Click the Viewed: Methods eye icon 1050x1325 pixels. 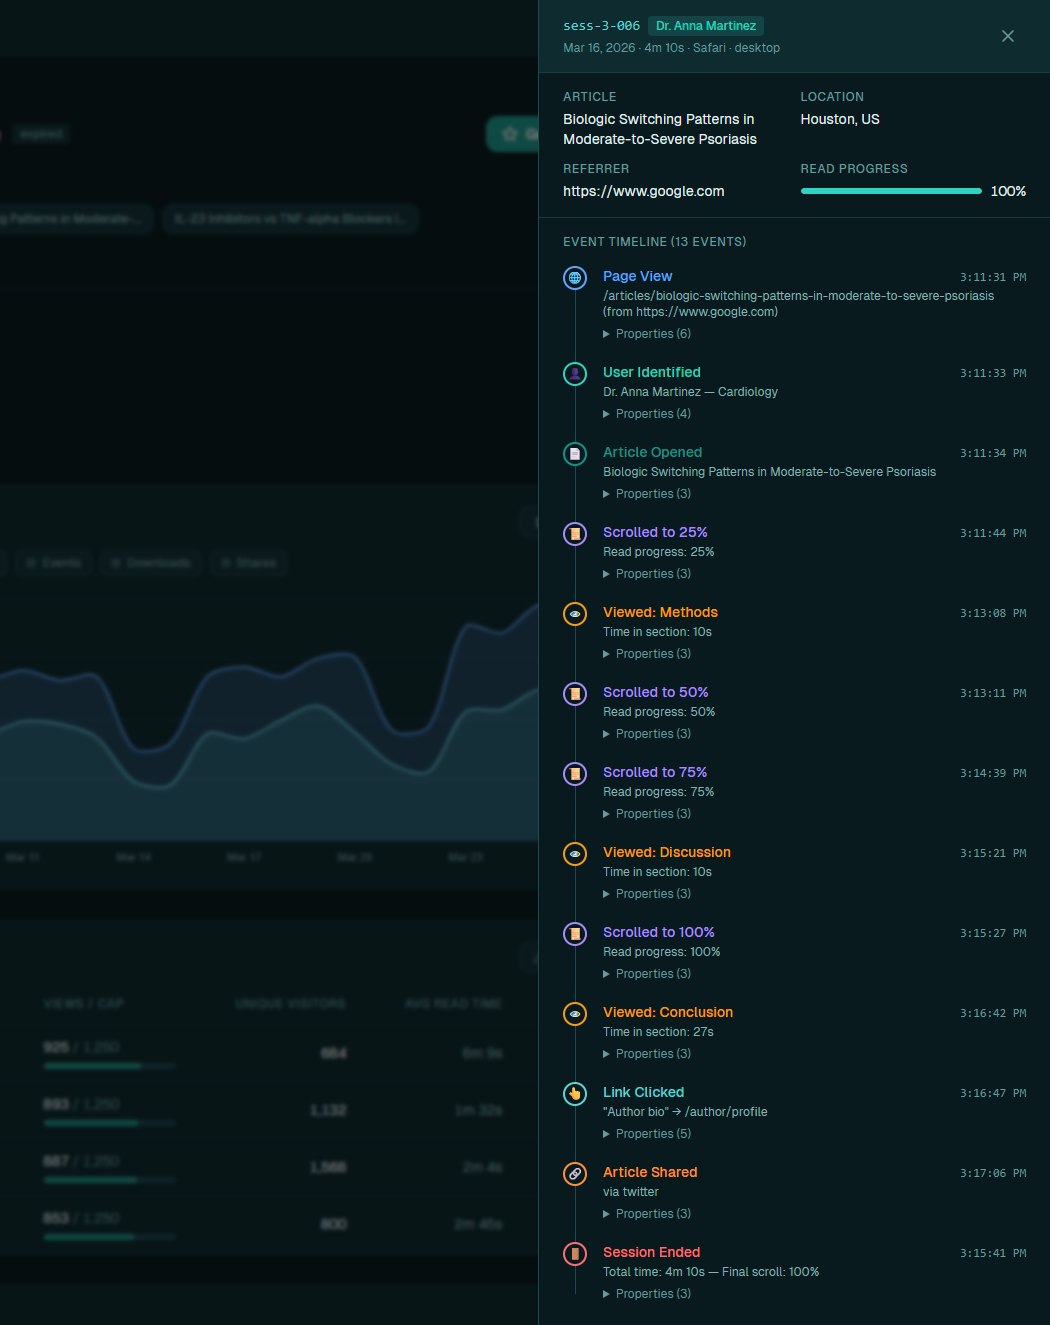pos(575,614)
